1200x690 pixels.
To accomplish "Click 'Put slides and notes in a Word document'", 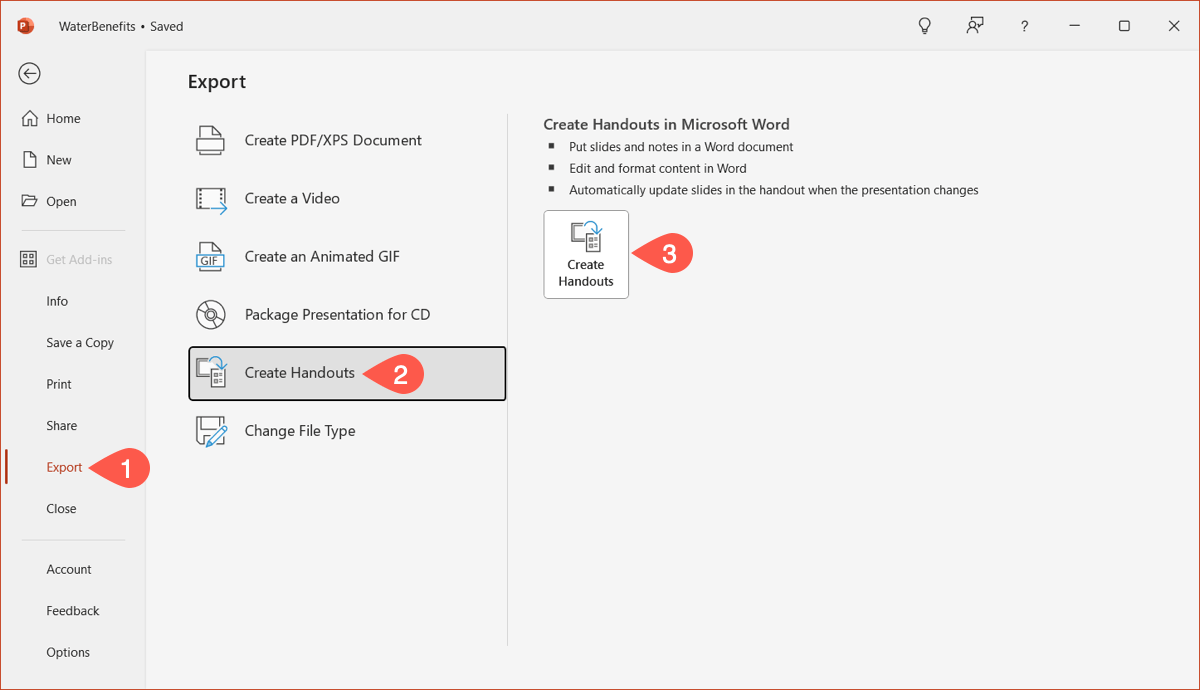I will tap(681, 147).
